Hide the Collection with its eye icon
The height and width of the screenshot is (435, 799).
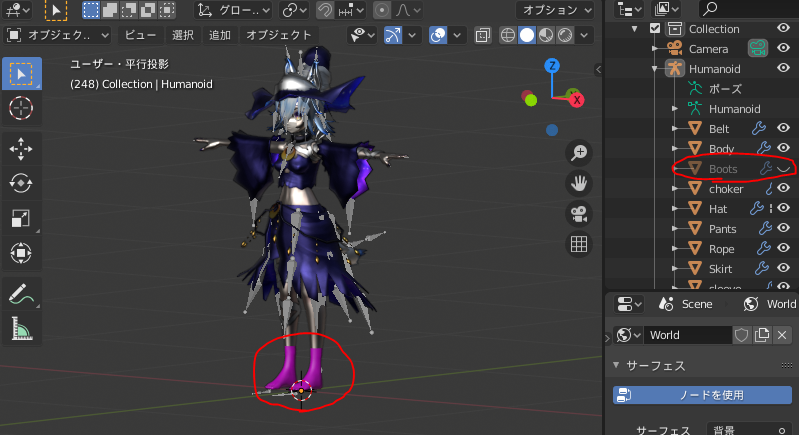click(784, 29)
